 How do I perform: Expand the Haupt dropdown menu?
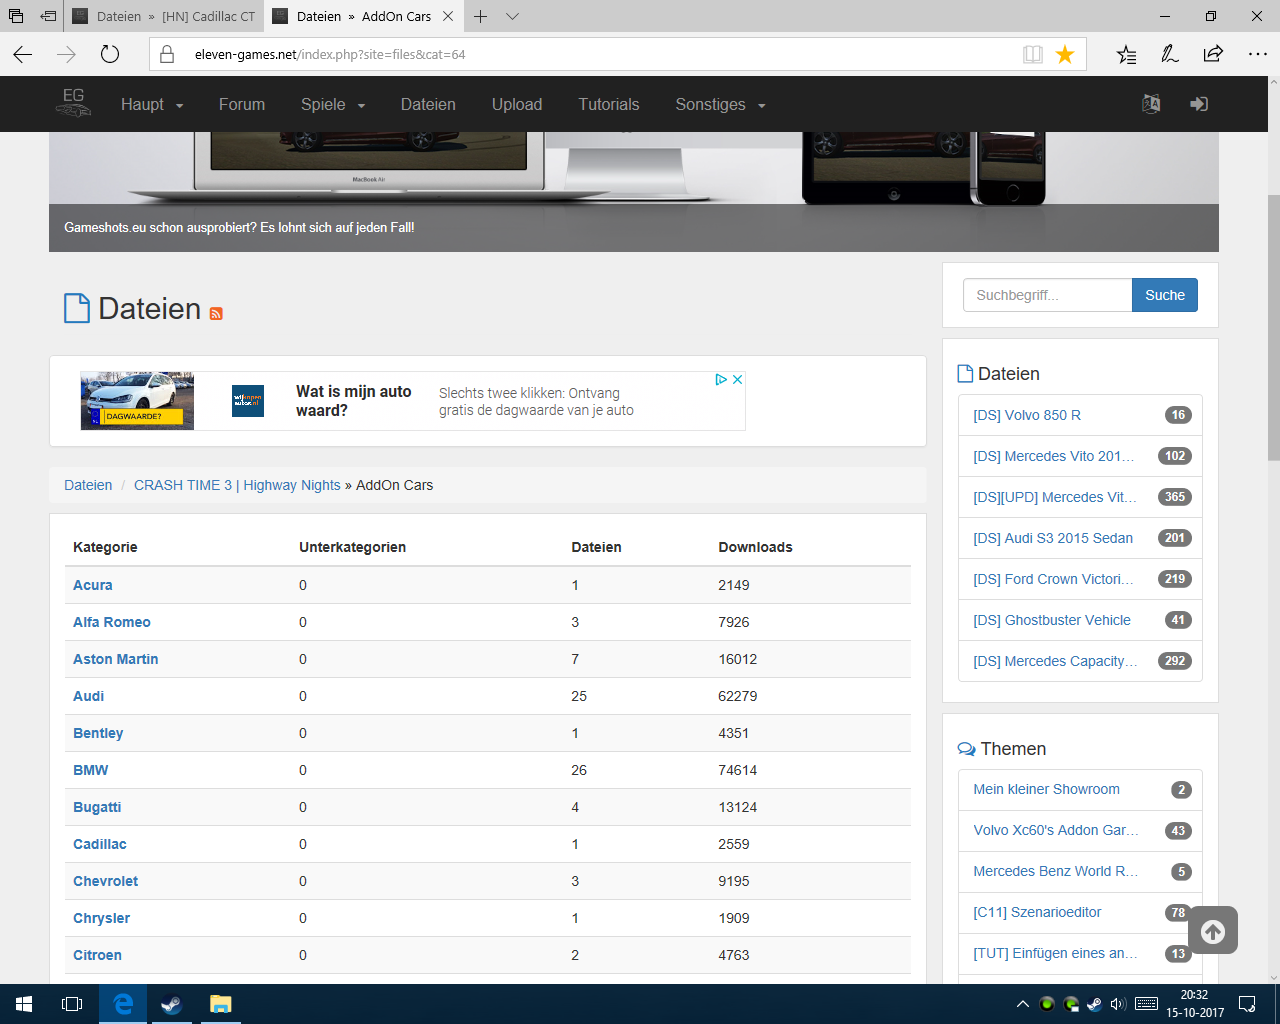click(152, 104)
